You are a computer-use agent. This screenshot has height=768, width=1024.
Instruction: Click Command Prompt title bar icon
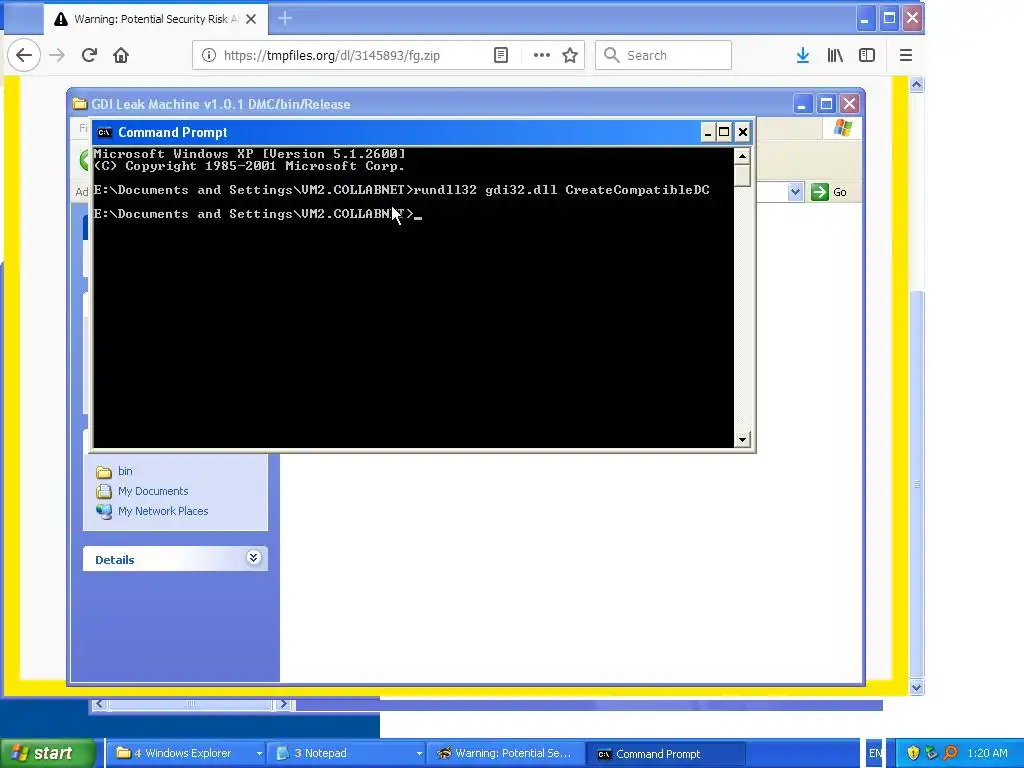point(104,133)
